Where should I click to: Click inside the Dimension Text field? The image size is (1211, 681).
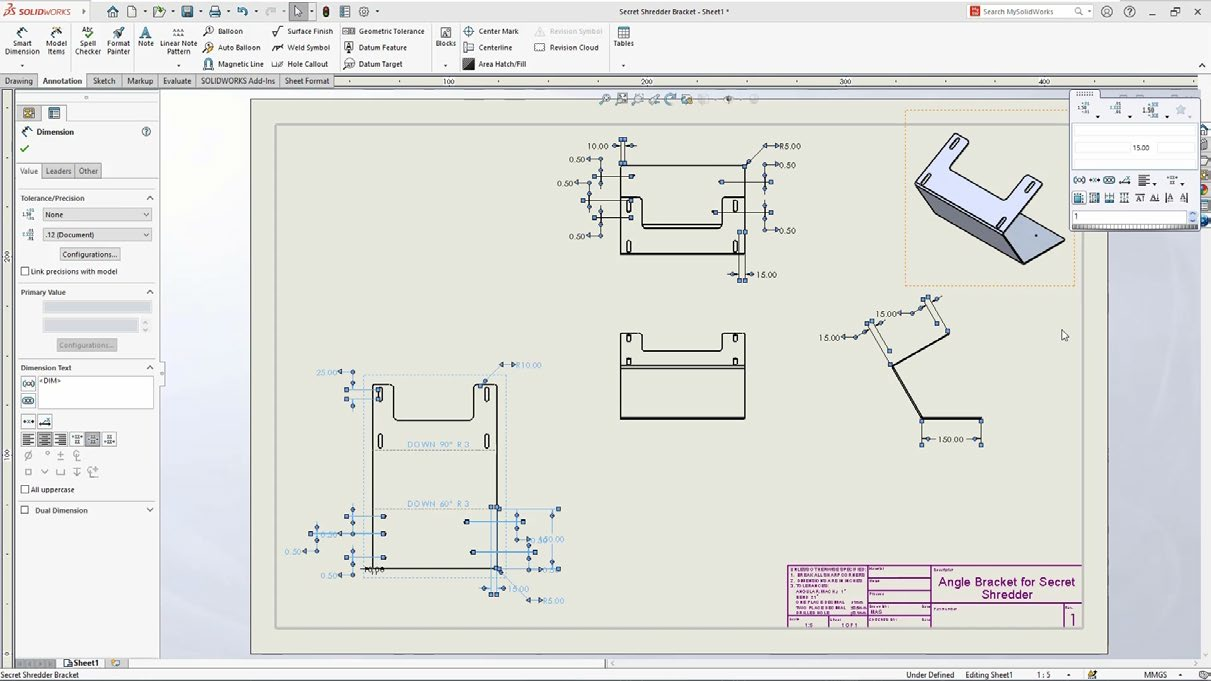pos(95,393)
